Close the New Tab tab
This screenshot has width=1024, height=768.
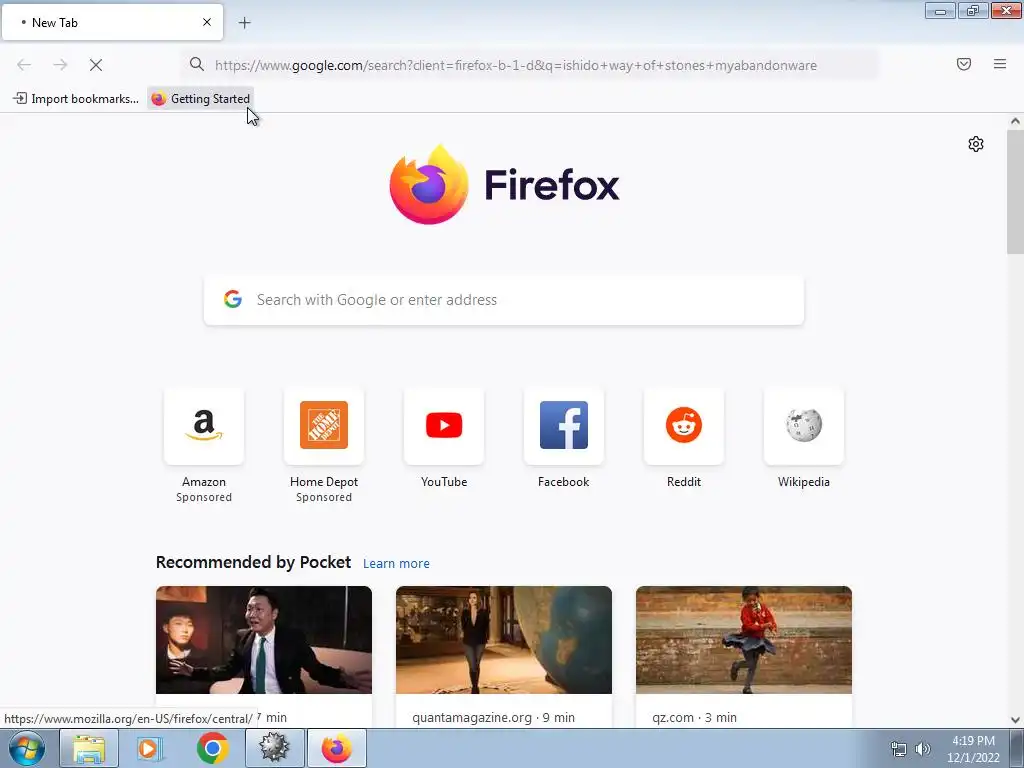[206, 22]
